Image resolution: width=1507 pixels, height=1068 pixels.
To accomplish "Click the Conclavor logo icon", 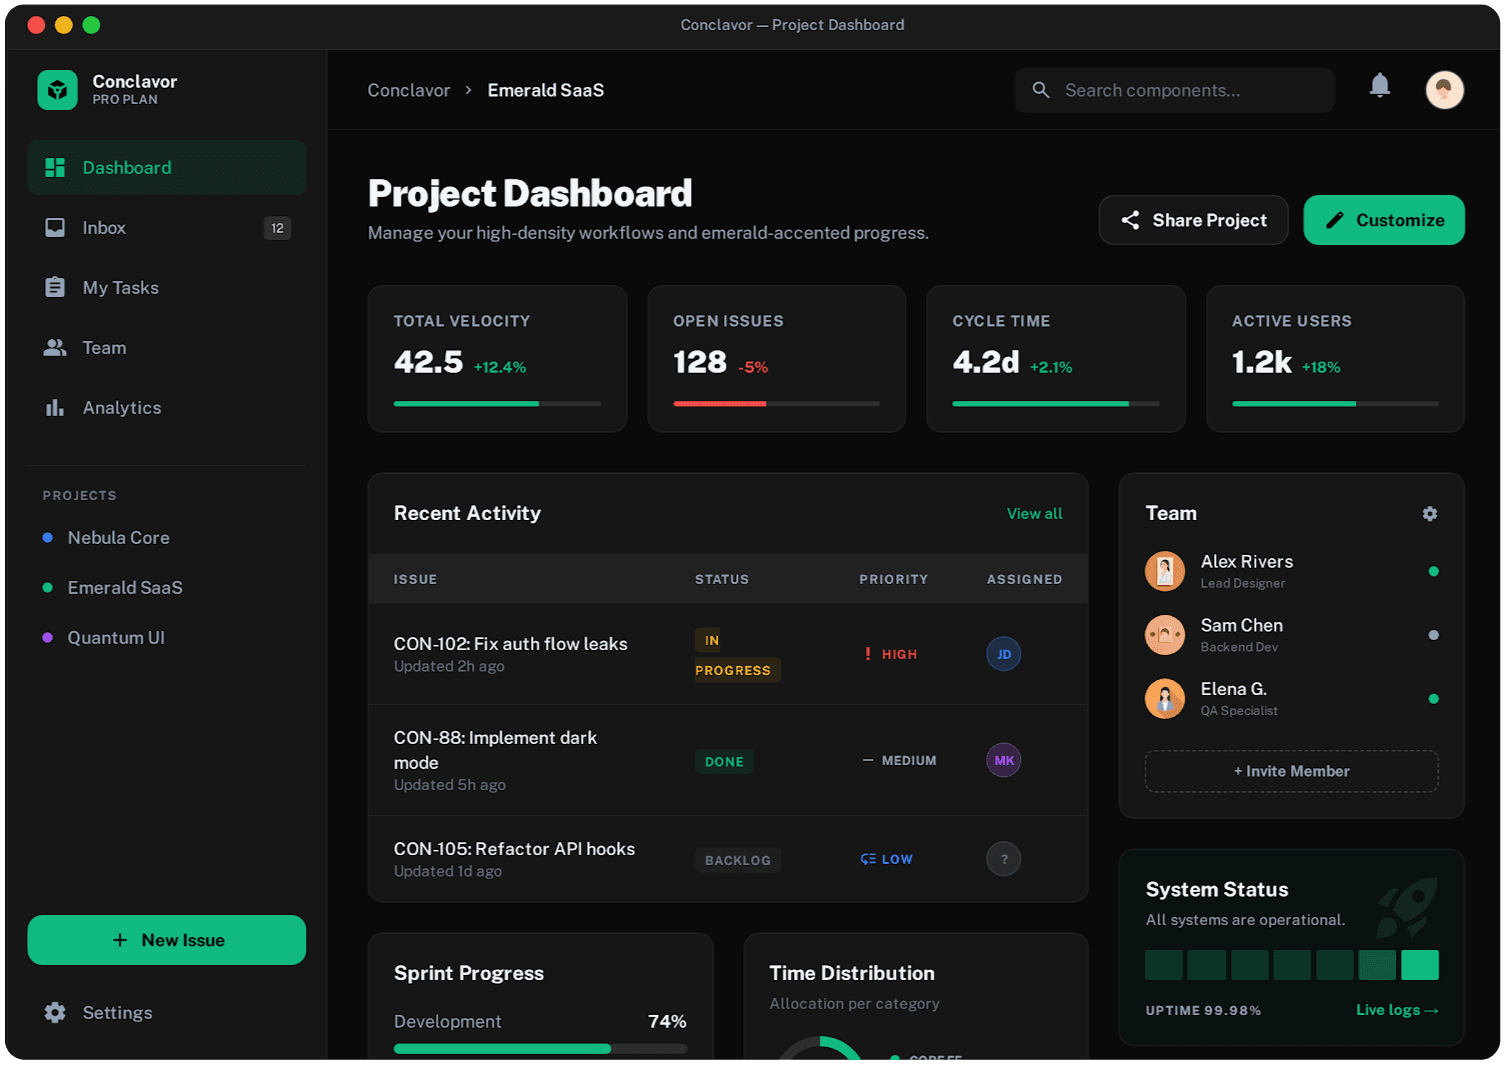I will click(57, 89).
